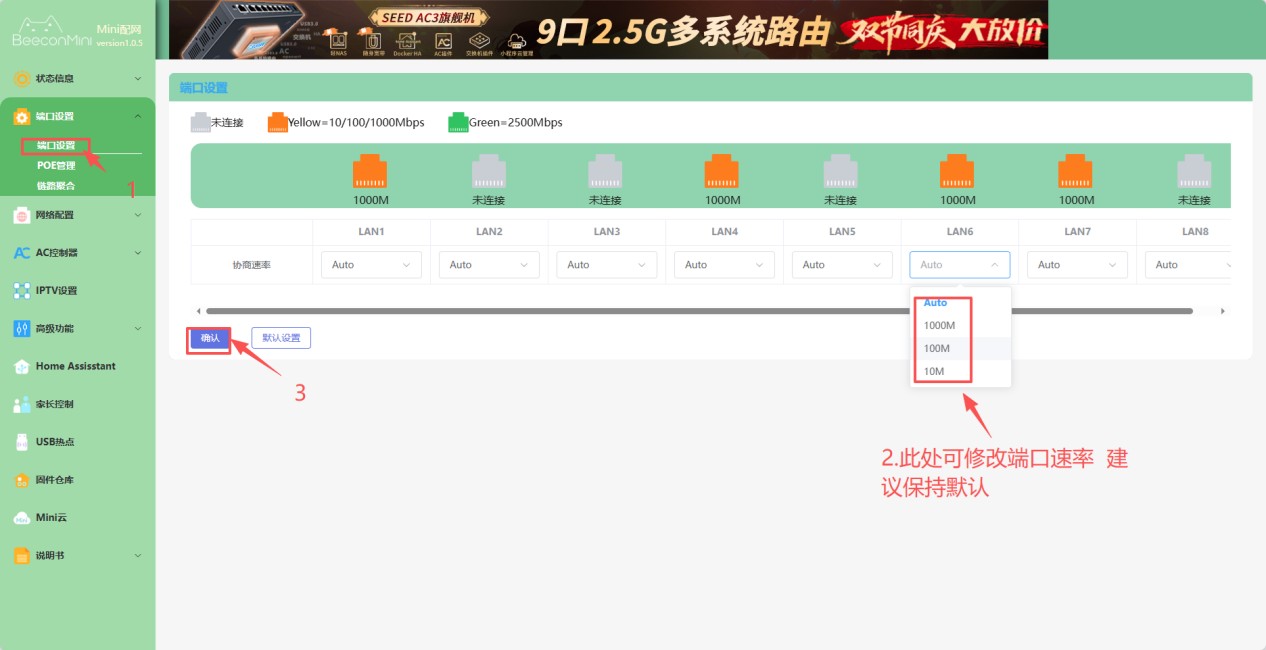Open the POE管理 submenu item
Viewport: 1266px width, 650px height.
[x=56, y=166]
